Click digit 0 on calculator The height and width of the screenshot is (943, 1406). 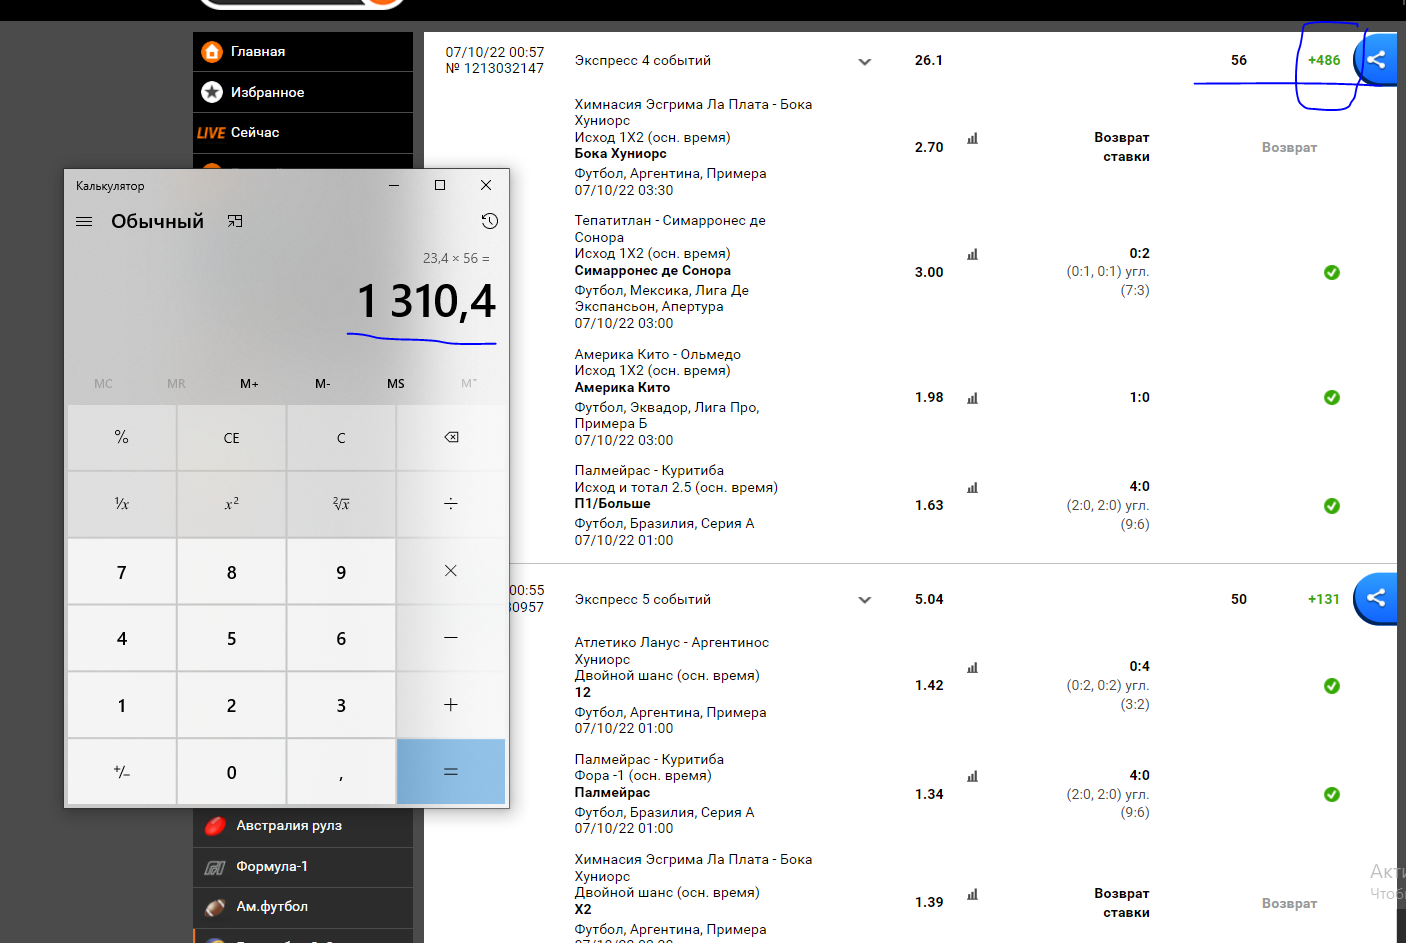click(x=231, y=771)
